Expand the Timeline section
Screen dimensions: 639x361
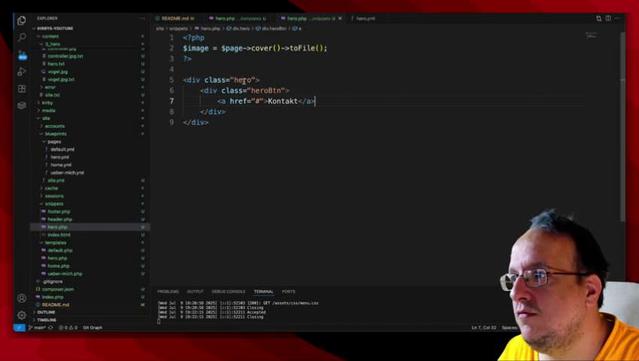47,320
